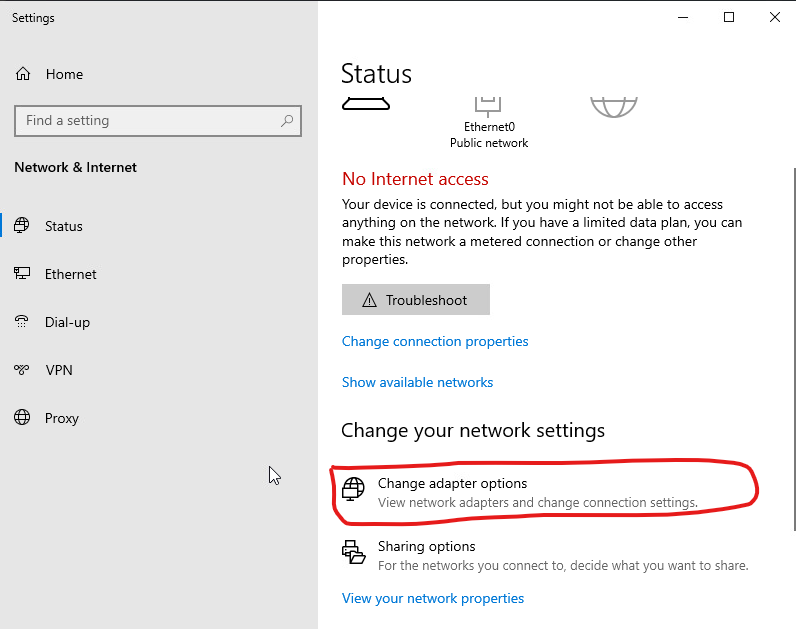Click the Change adapter options globe icon
796x629 pixels.
(353, 489)
